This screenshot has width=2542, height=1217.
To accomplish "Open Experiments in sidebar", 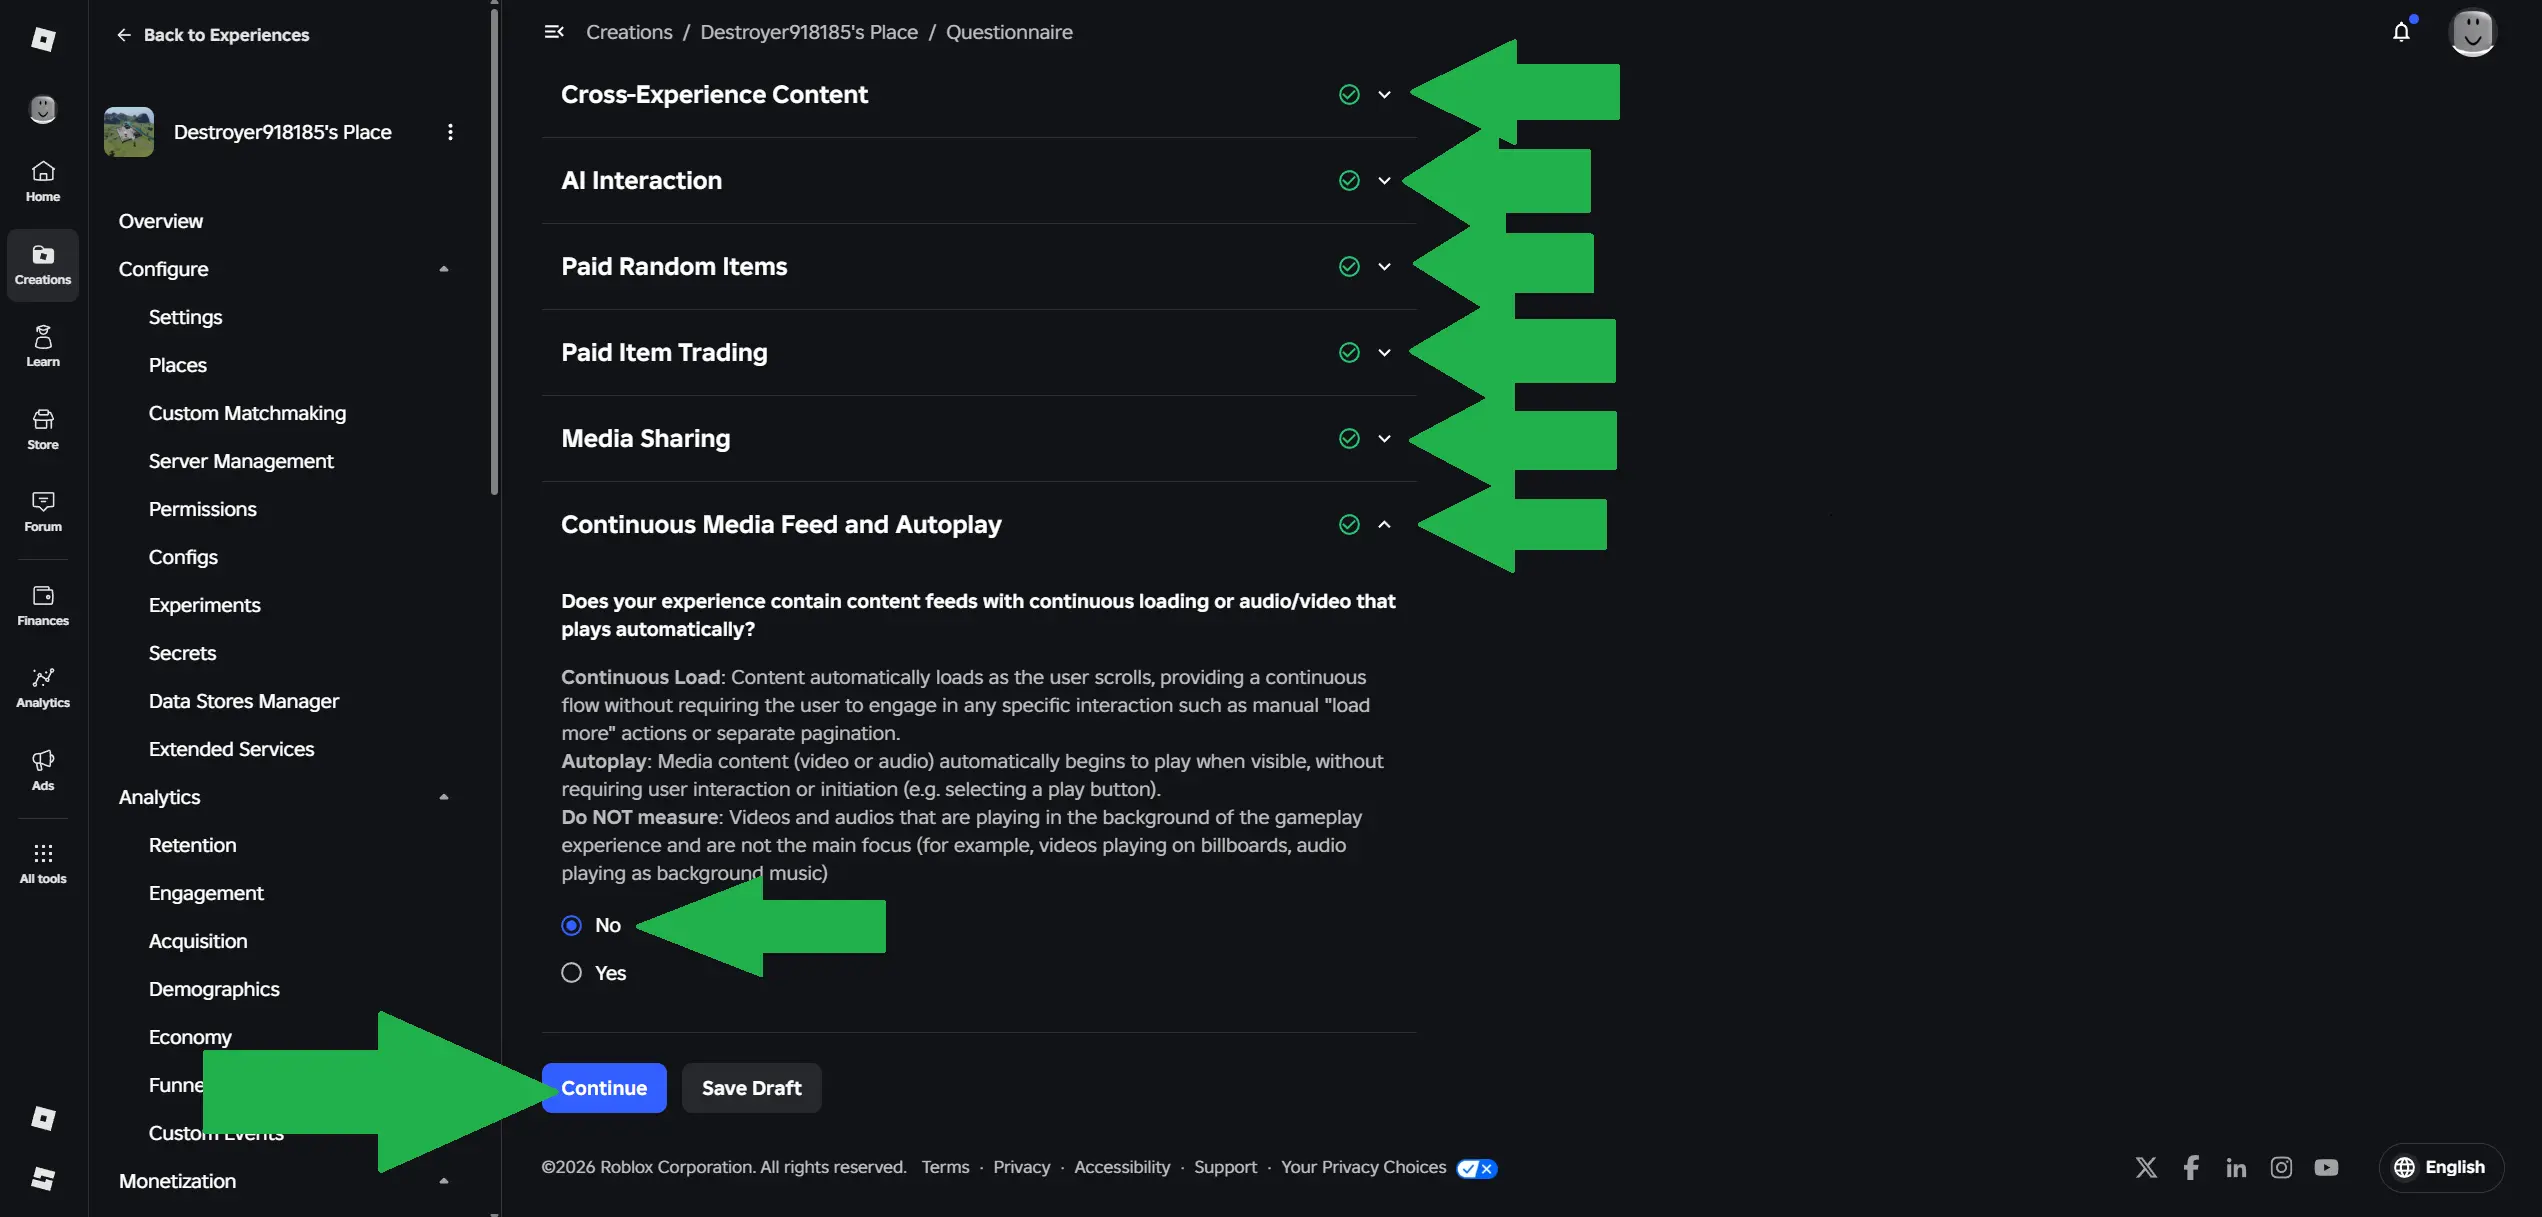I will [x=204, y=605].
